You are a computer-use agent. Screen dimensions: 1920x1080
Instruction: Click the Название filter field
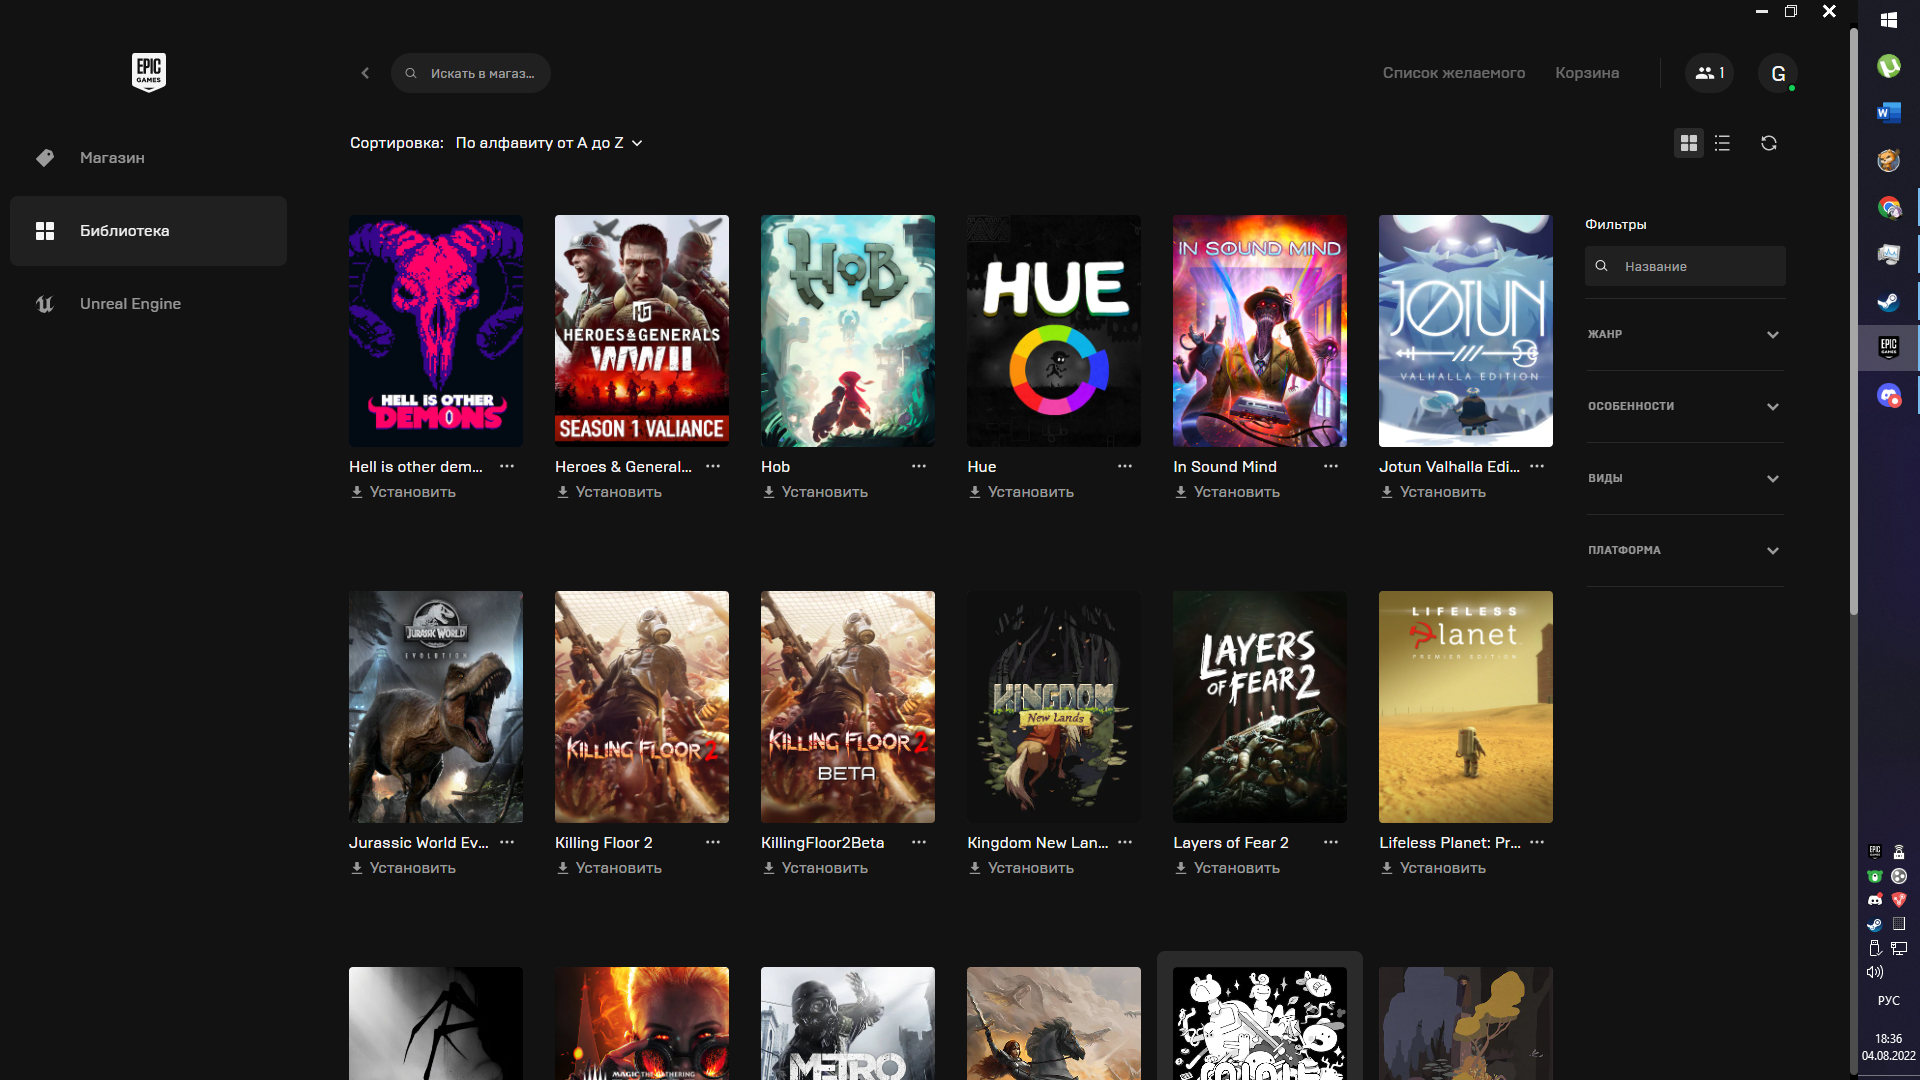1685,266
